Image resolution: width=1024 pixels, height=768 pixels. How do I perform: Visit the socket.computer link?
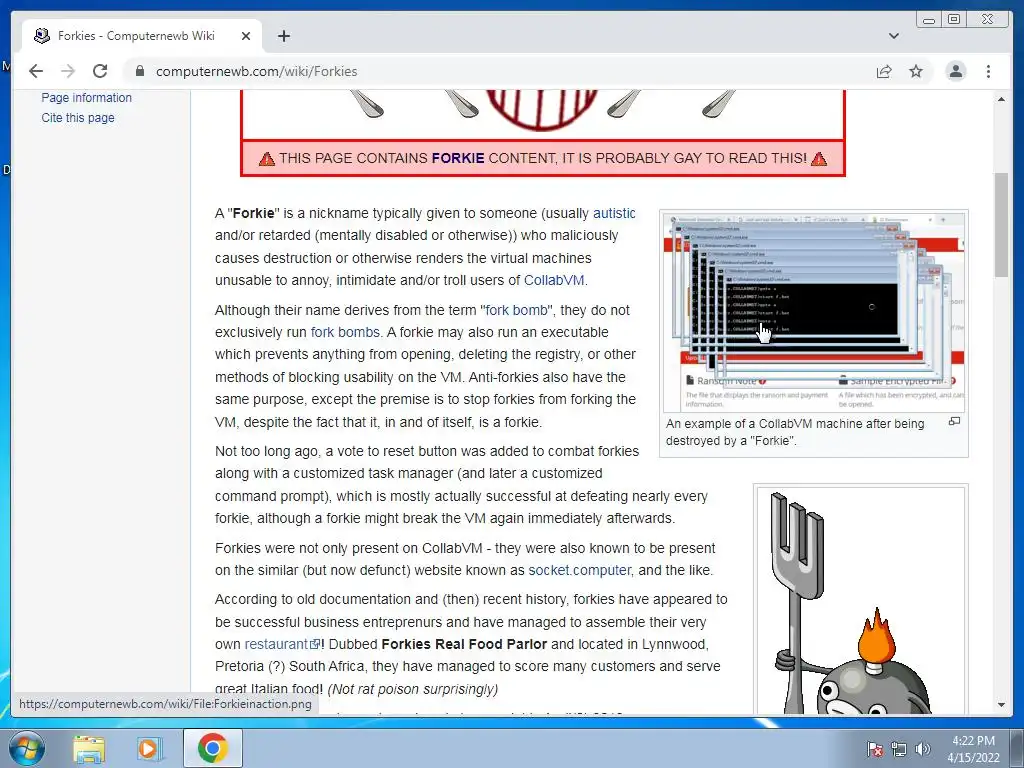point(579,570)
